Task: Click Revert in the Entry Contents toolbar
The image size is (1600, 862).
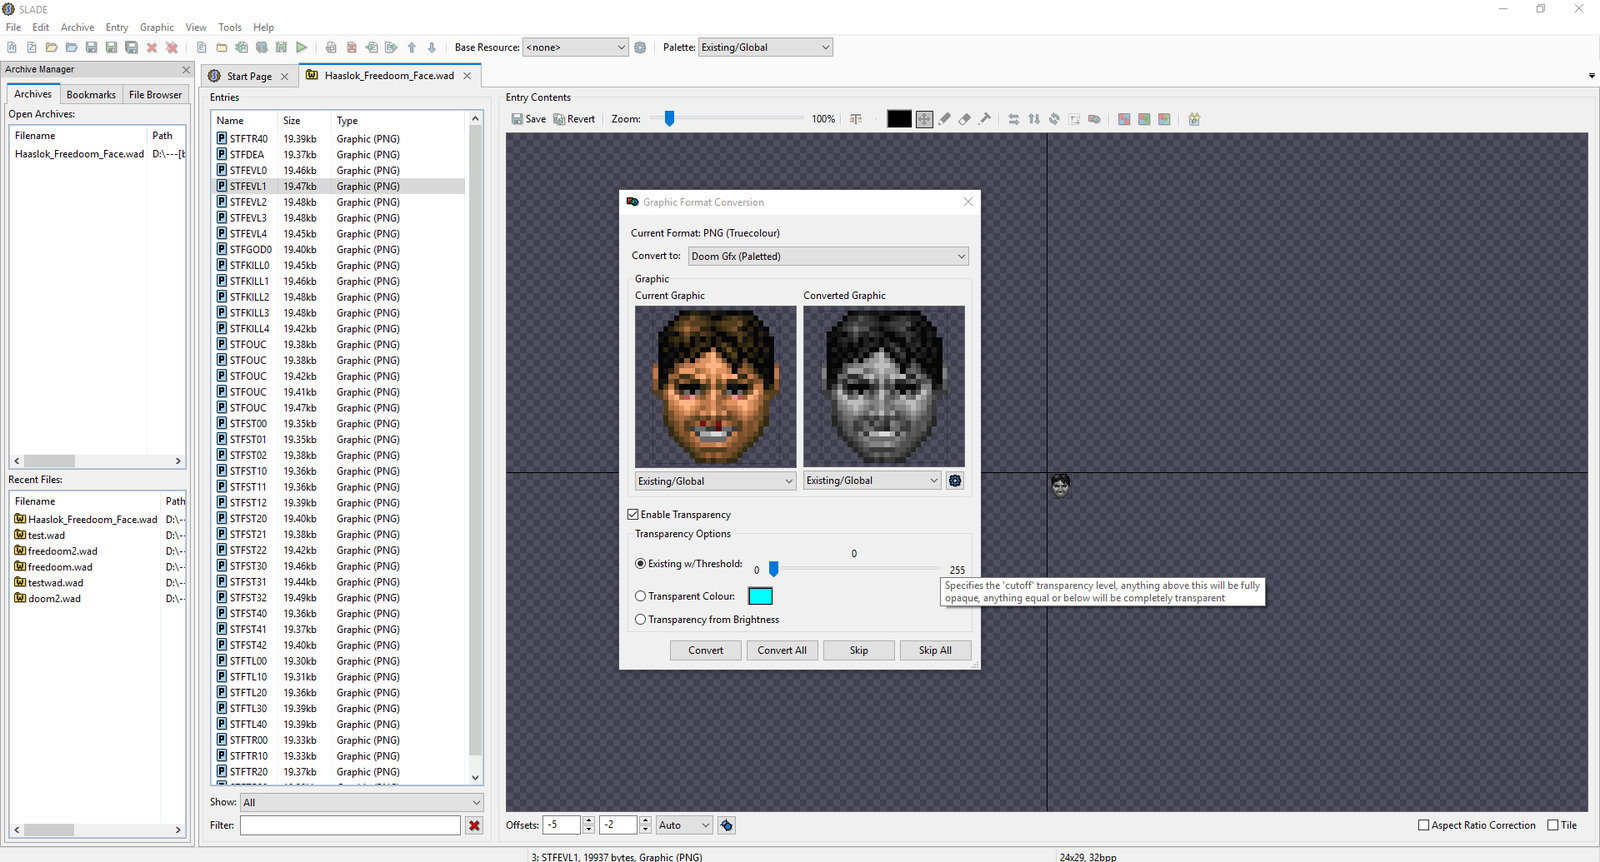Action: point(574,119)
